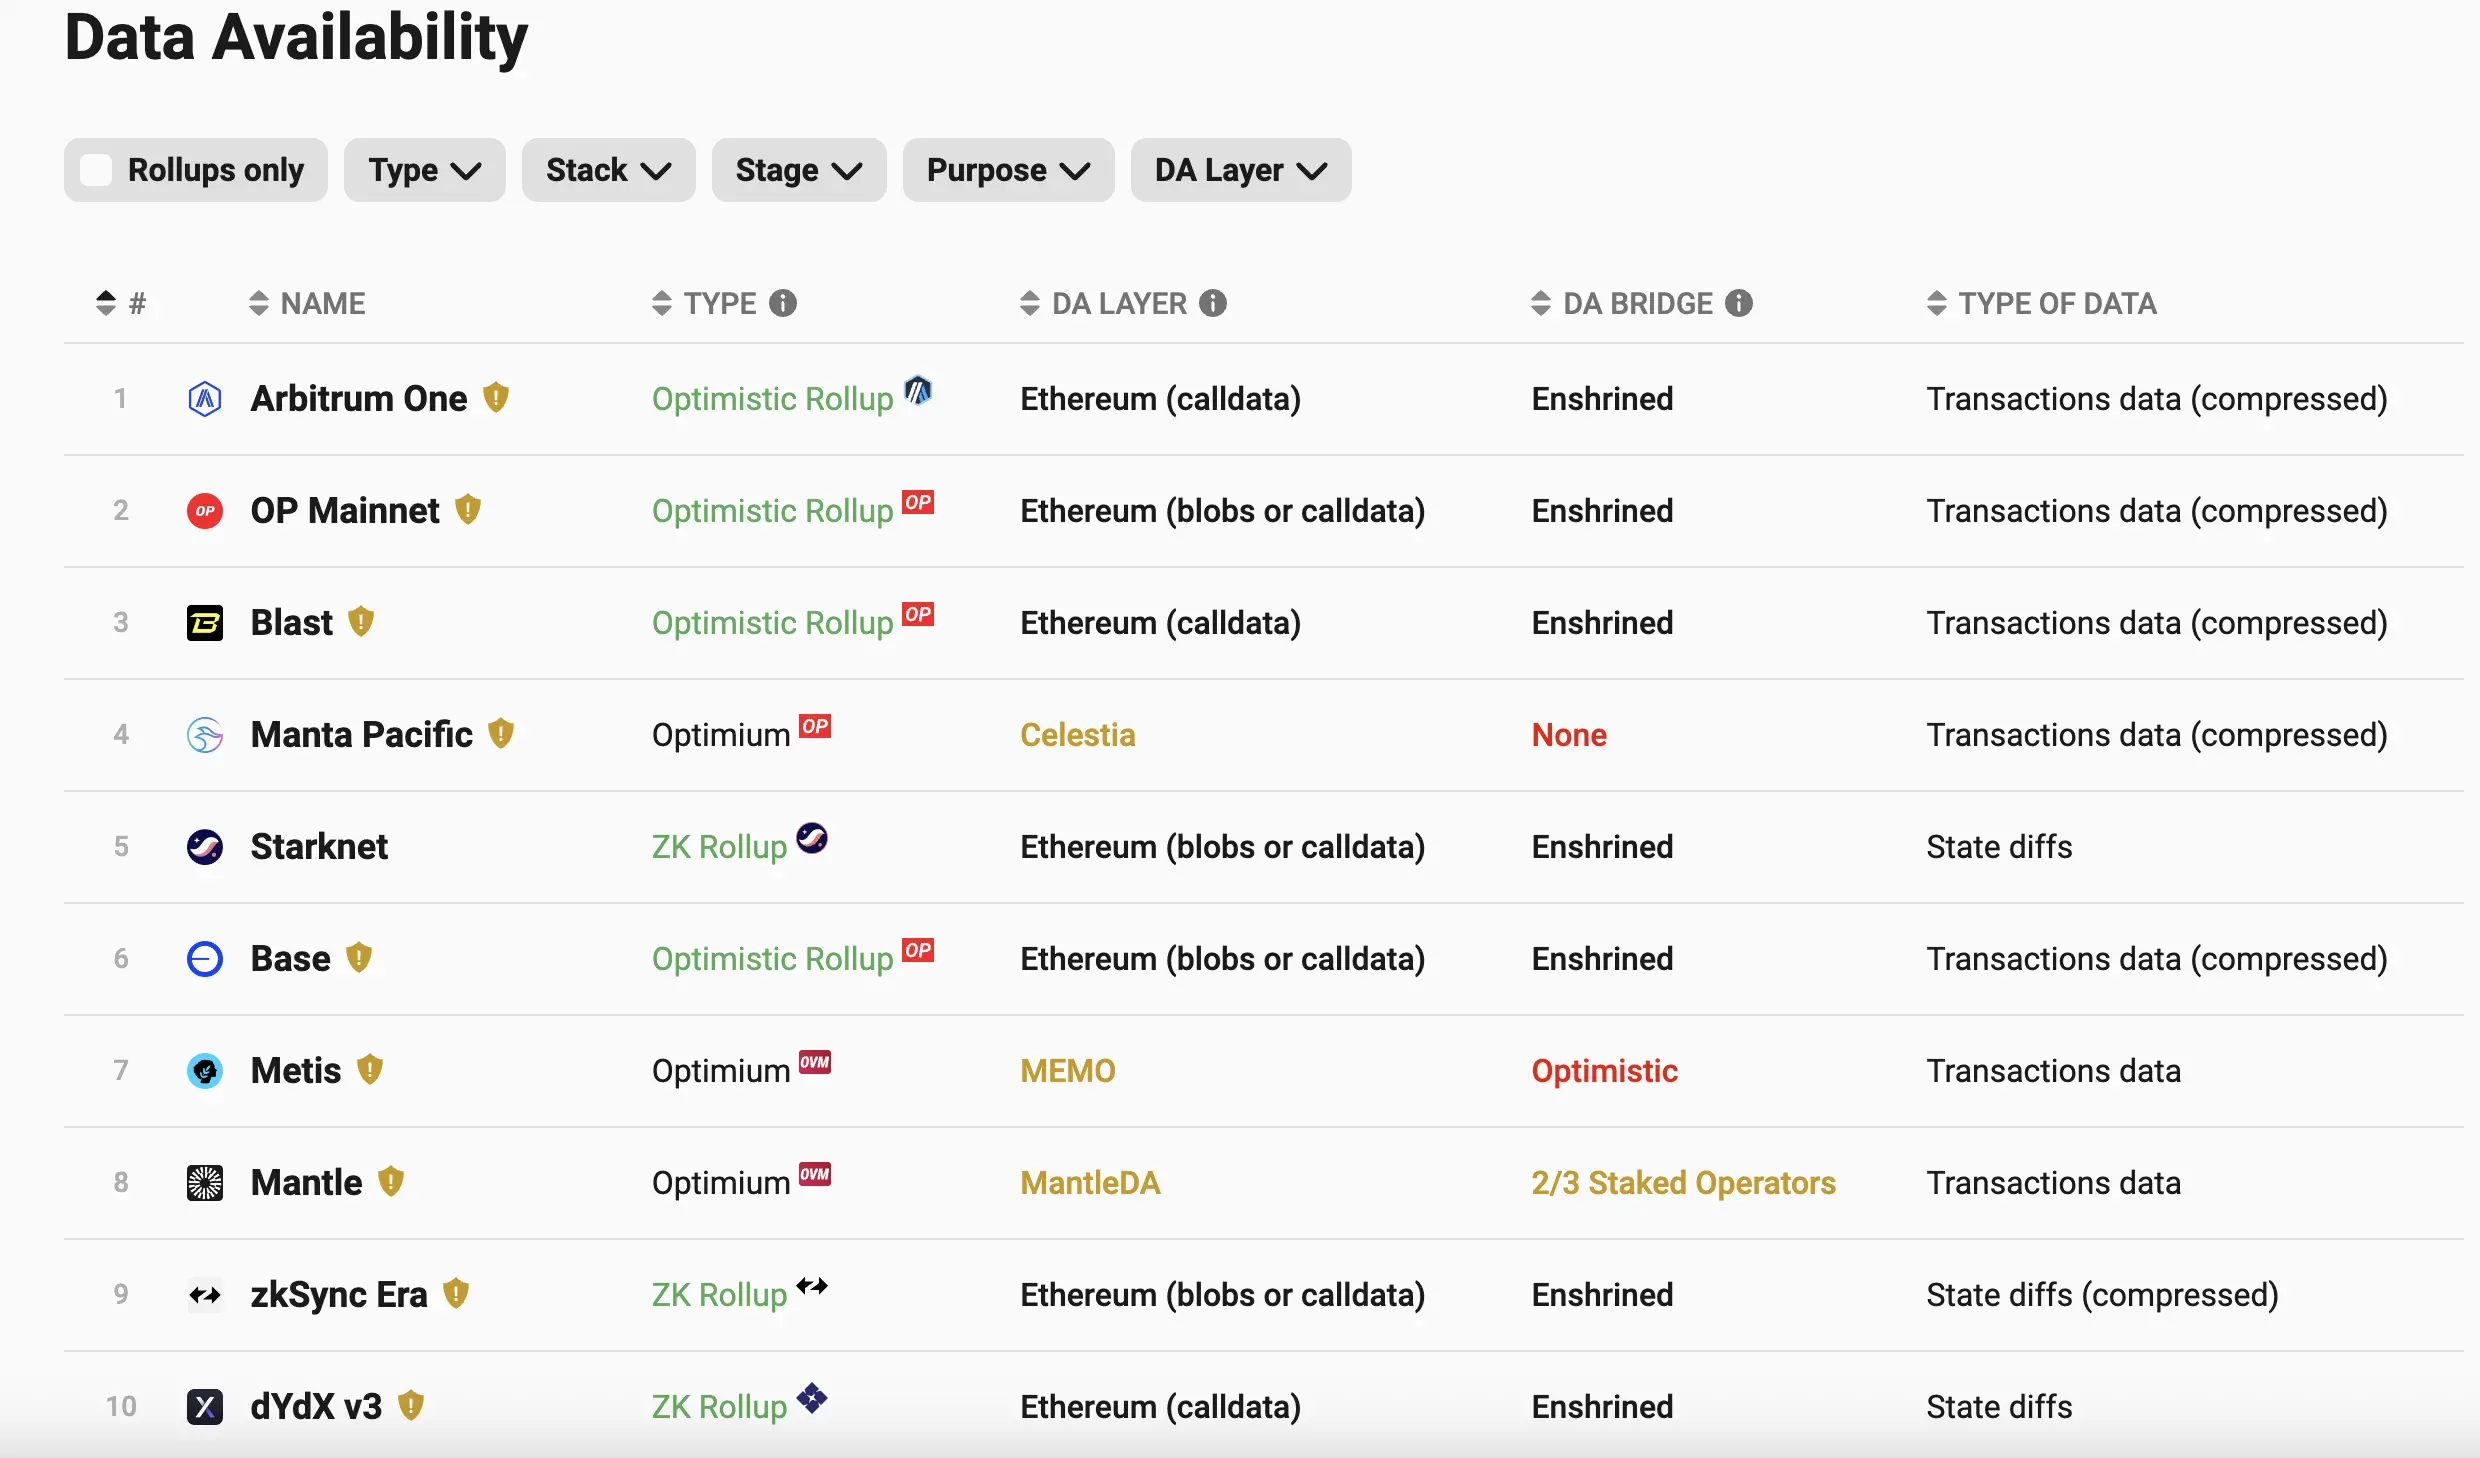This screenshot has height=1458, width=2480.
Task: Open the Stage filter menu
Action: pos(798,168)
